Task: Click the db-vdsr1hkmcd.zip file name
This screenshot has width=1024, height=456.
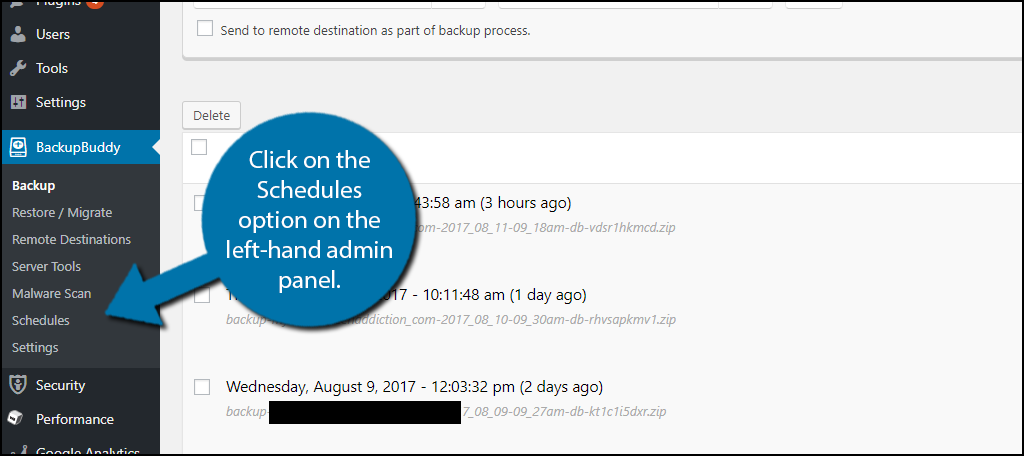Action: pyautogui.click(x=545, y=228)
